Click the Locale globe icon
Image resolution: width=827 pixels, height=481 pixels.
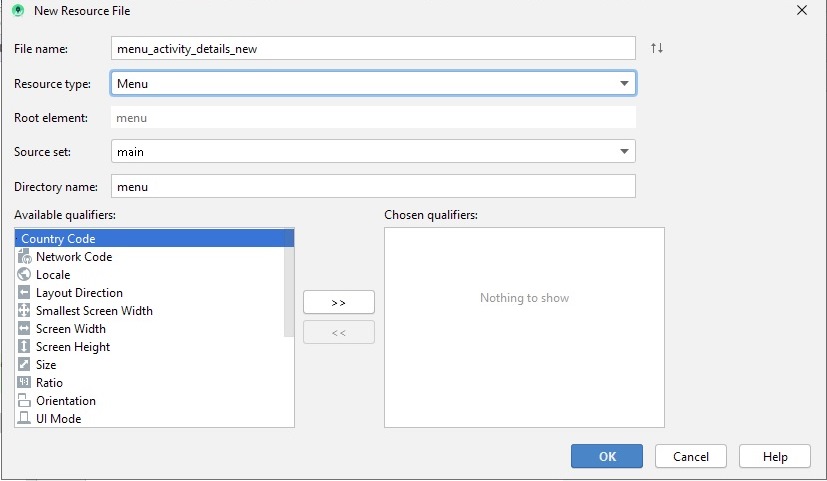tap(25, 275)
